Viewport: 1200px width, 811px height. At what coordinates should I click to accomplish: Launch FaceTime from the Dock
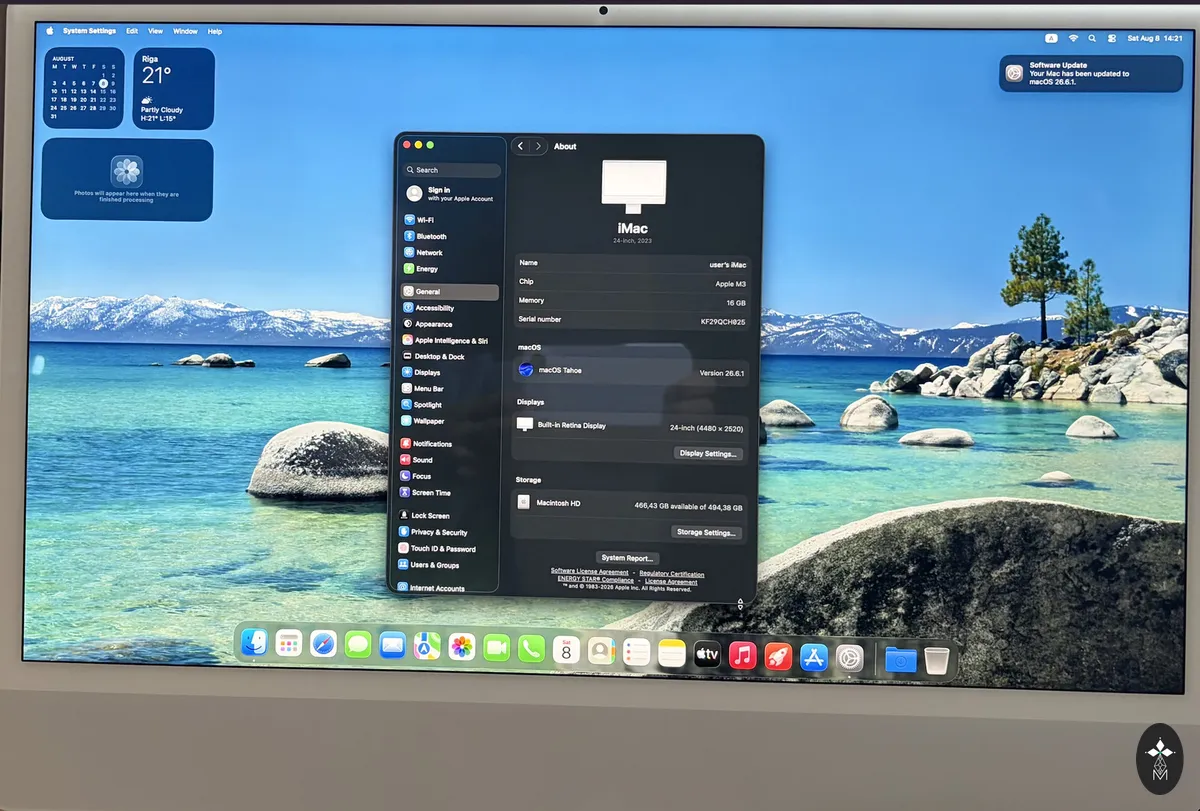pos(497,648)
